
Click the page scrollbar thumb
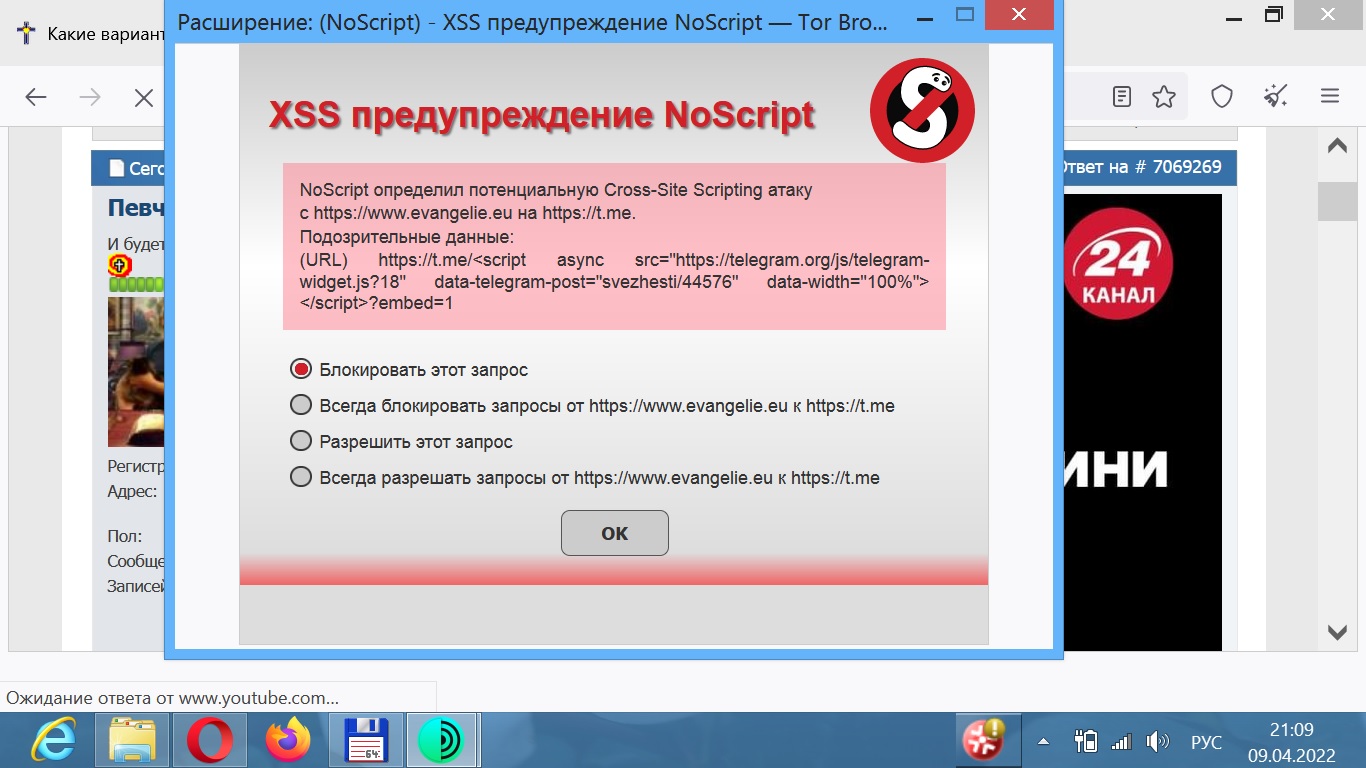coord(1337,202)
